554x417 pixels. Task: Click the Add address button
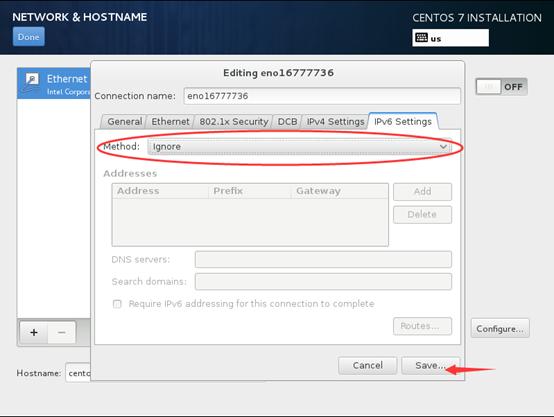point(422,192)
